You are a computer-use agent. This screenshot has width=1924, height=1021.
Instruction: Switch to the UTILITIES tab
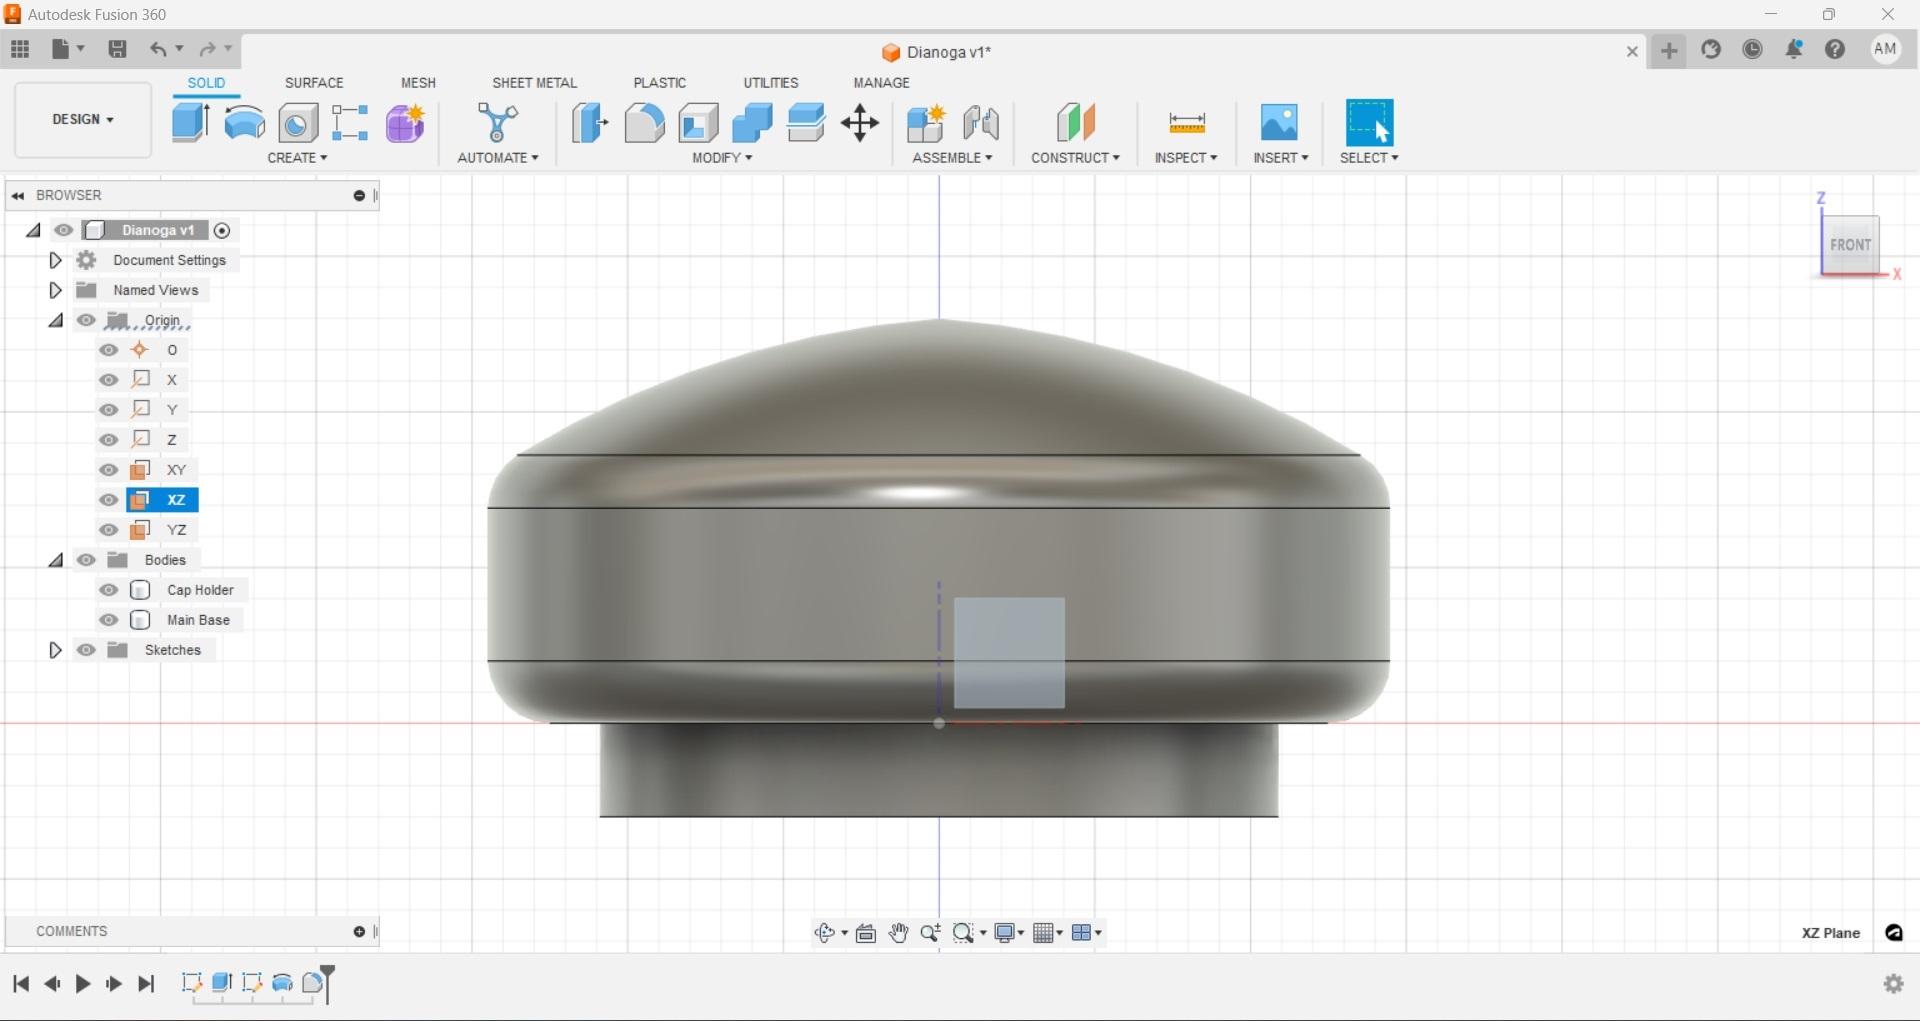click(771, 83)
